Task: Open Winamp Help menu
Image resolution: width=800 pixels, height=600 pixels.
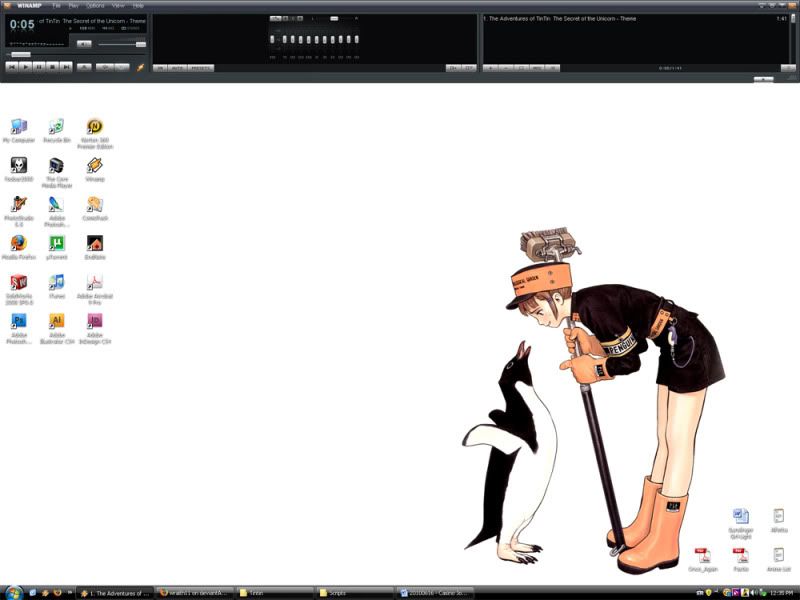Action: 138,6
